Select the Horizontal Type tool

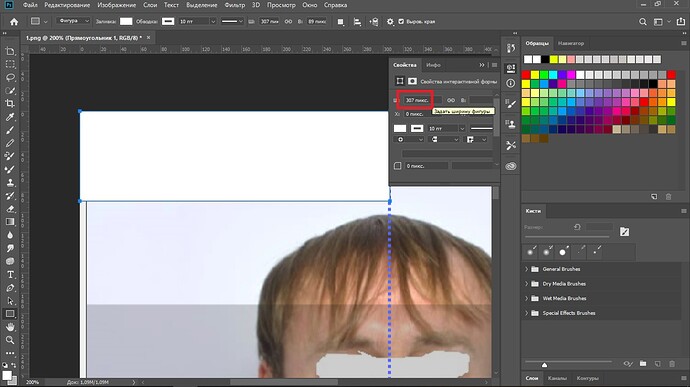coord(10,275)
